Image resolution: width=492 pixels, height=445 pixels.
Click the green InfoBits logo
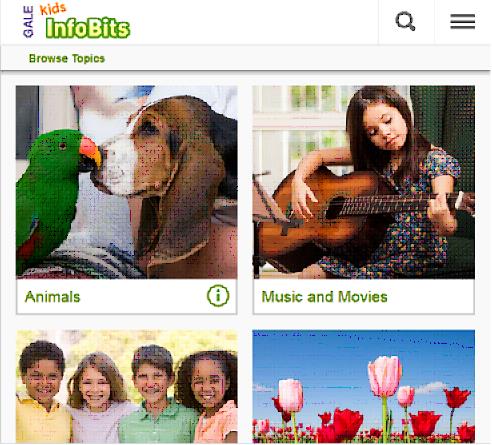[x=88, y=28]
